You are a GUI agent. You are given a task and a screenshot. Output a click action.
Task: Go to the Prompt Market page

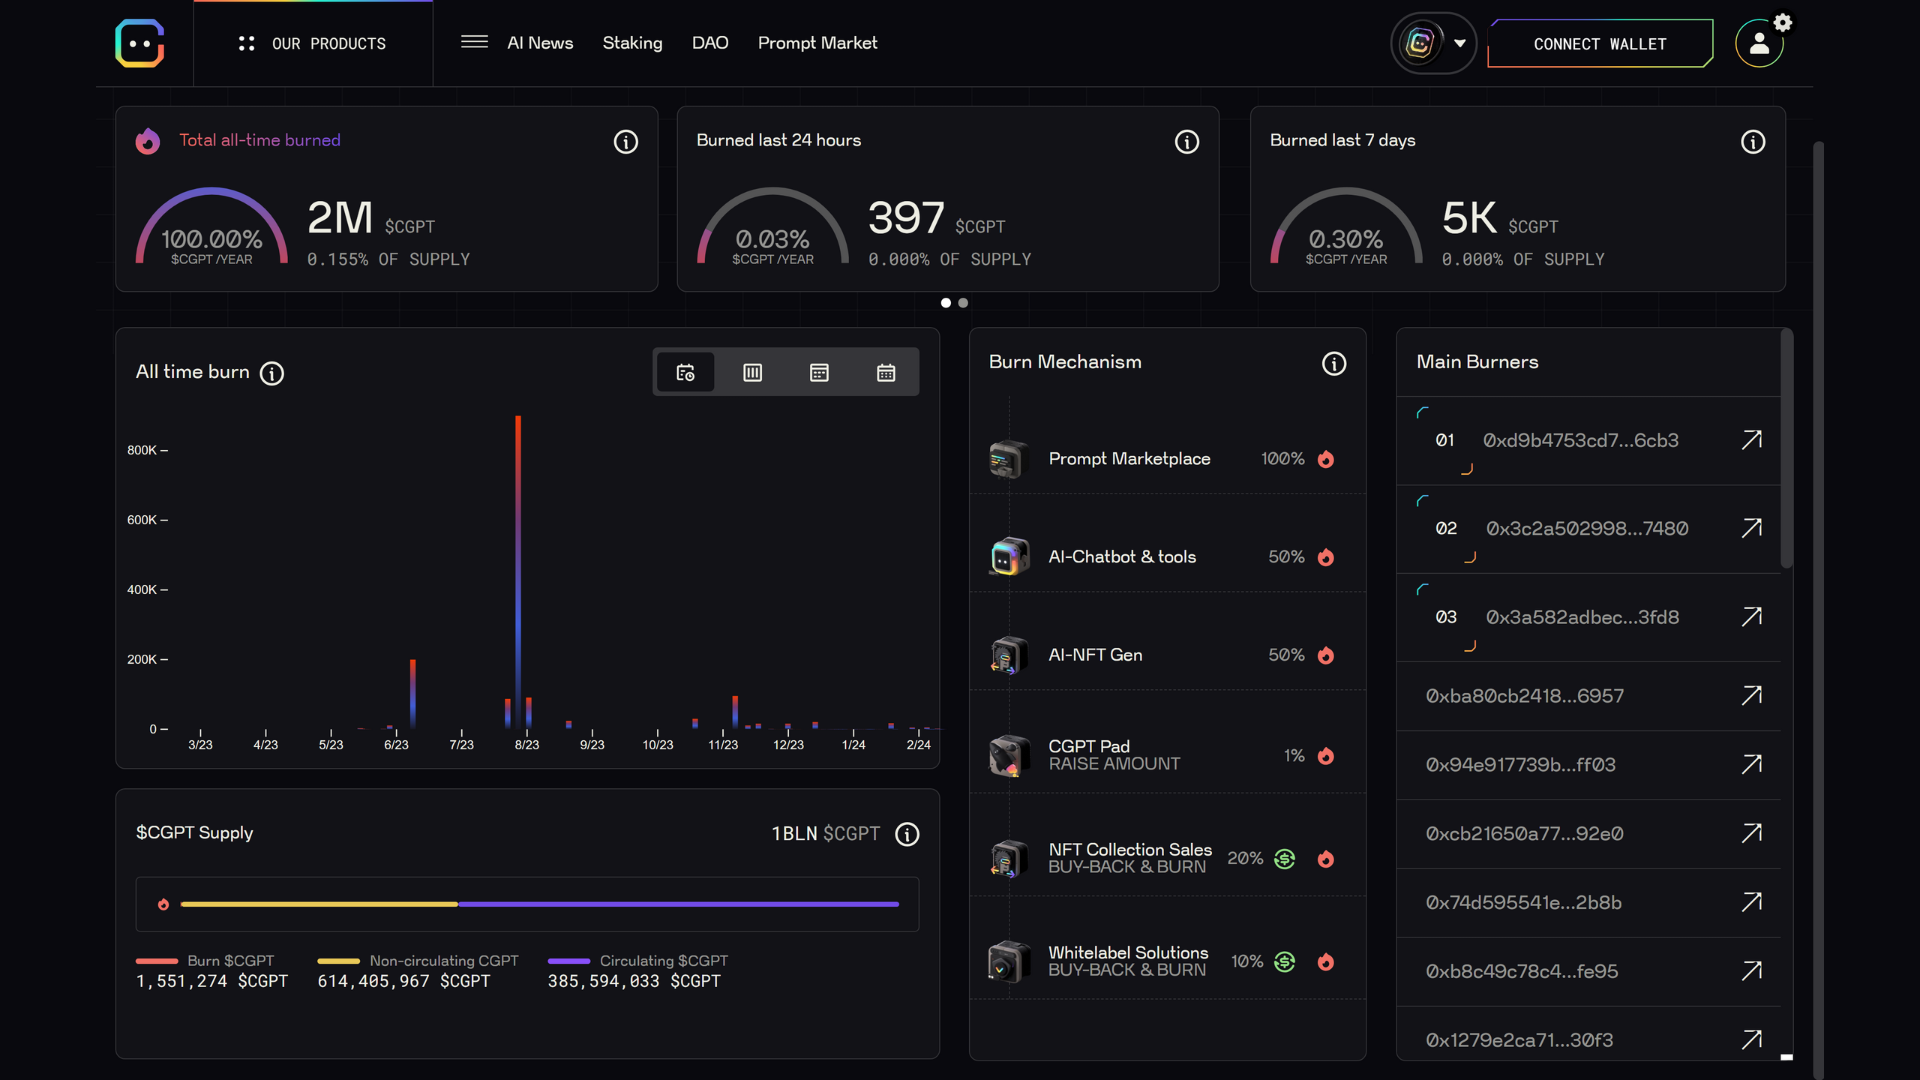[x=817, y=43]
